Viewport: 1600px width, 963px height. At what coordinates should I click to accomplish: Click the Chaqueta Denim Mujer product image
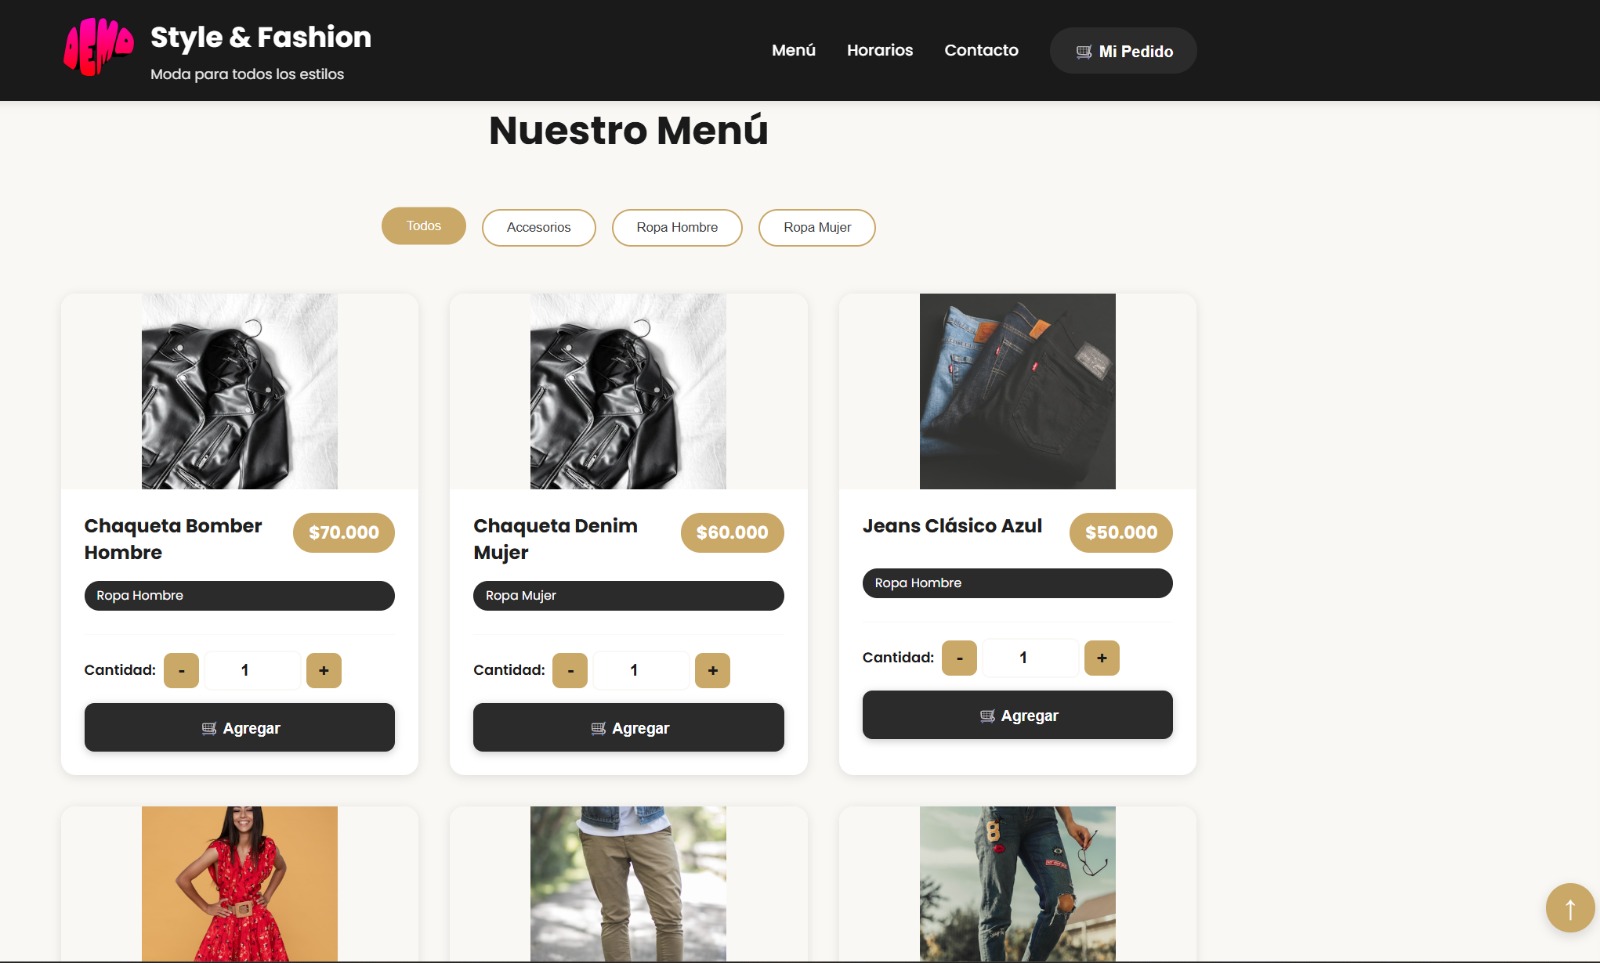pyautogui.click(x=628, y=391)
